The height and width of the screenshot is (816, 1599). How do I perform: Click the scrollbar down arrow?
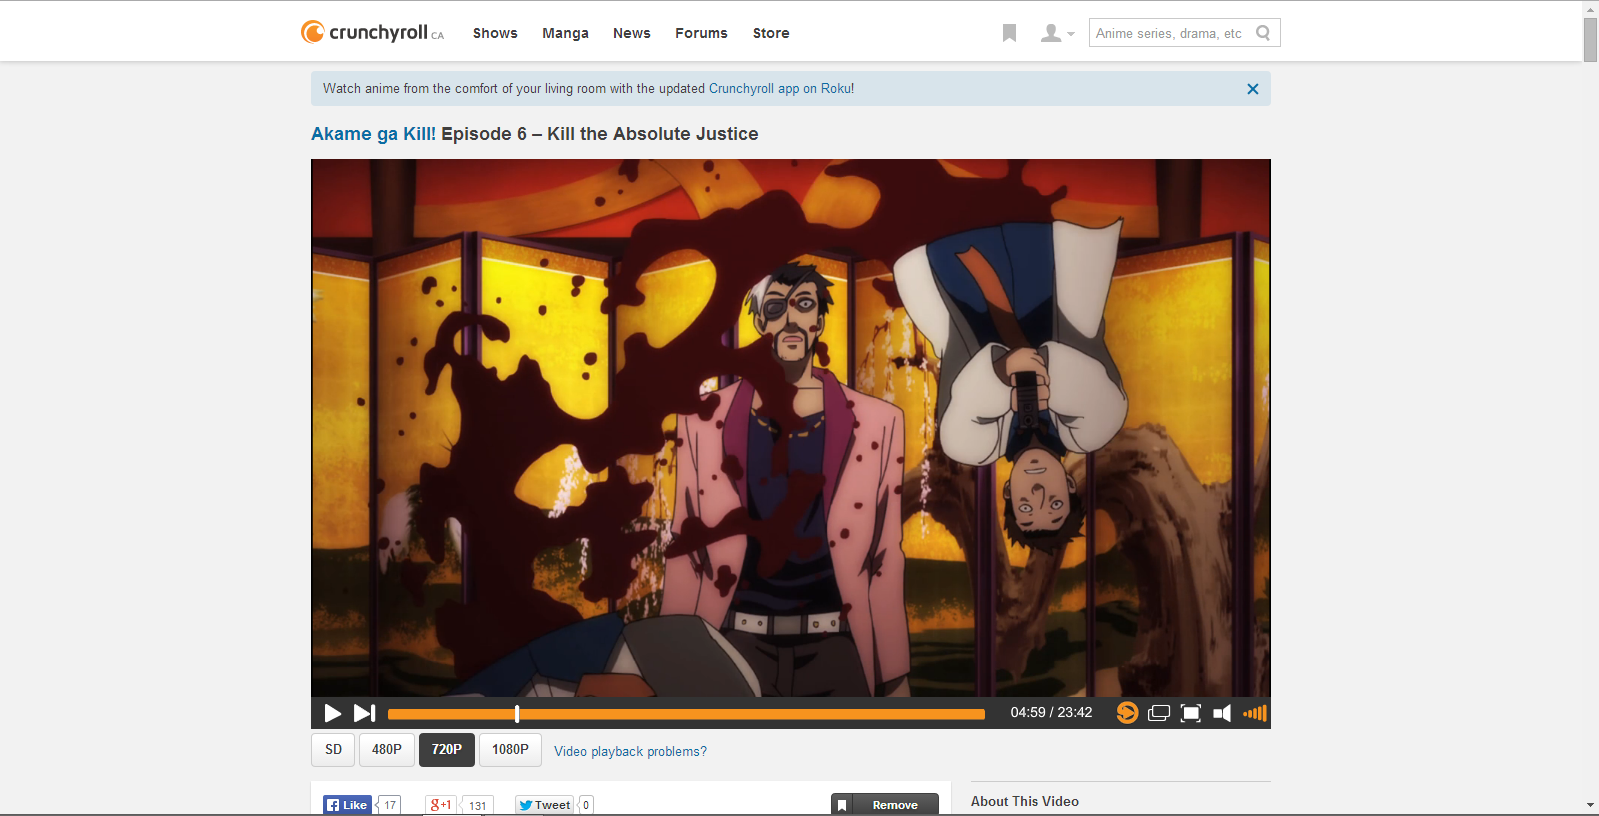pos(1590,806)
